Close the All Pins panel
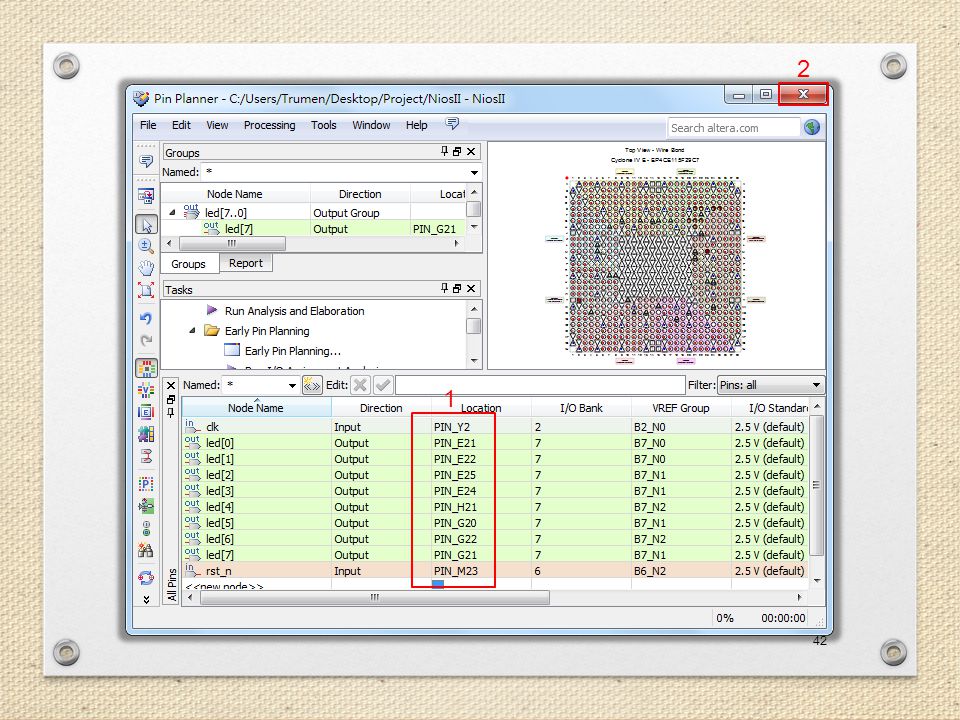The height and width of the screenshot is (720, 960). point(171,386)
